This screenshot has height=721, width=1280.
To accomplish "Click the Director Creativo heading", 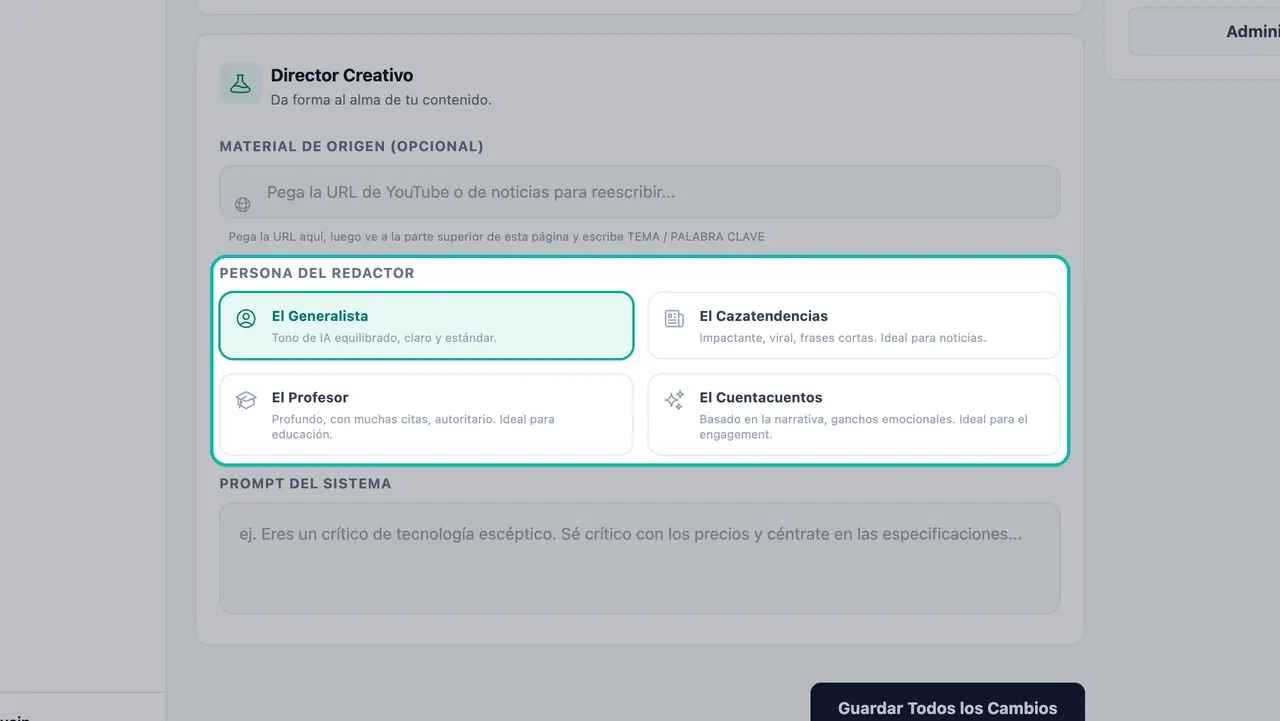I will coord(342,75).
